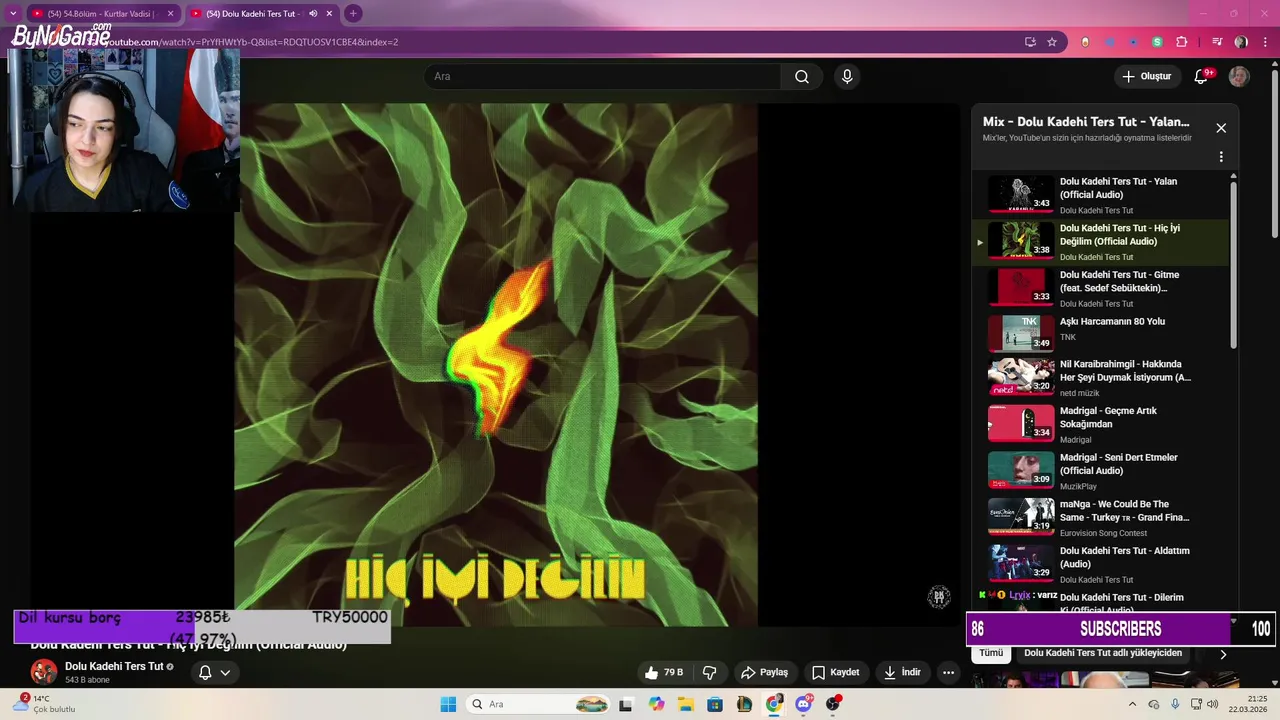Mute the playing tab via speaker icon
The width and height of the screenshot is (1280, 720).
pyautogui.click(x=313, y=14)
